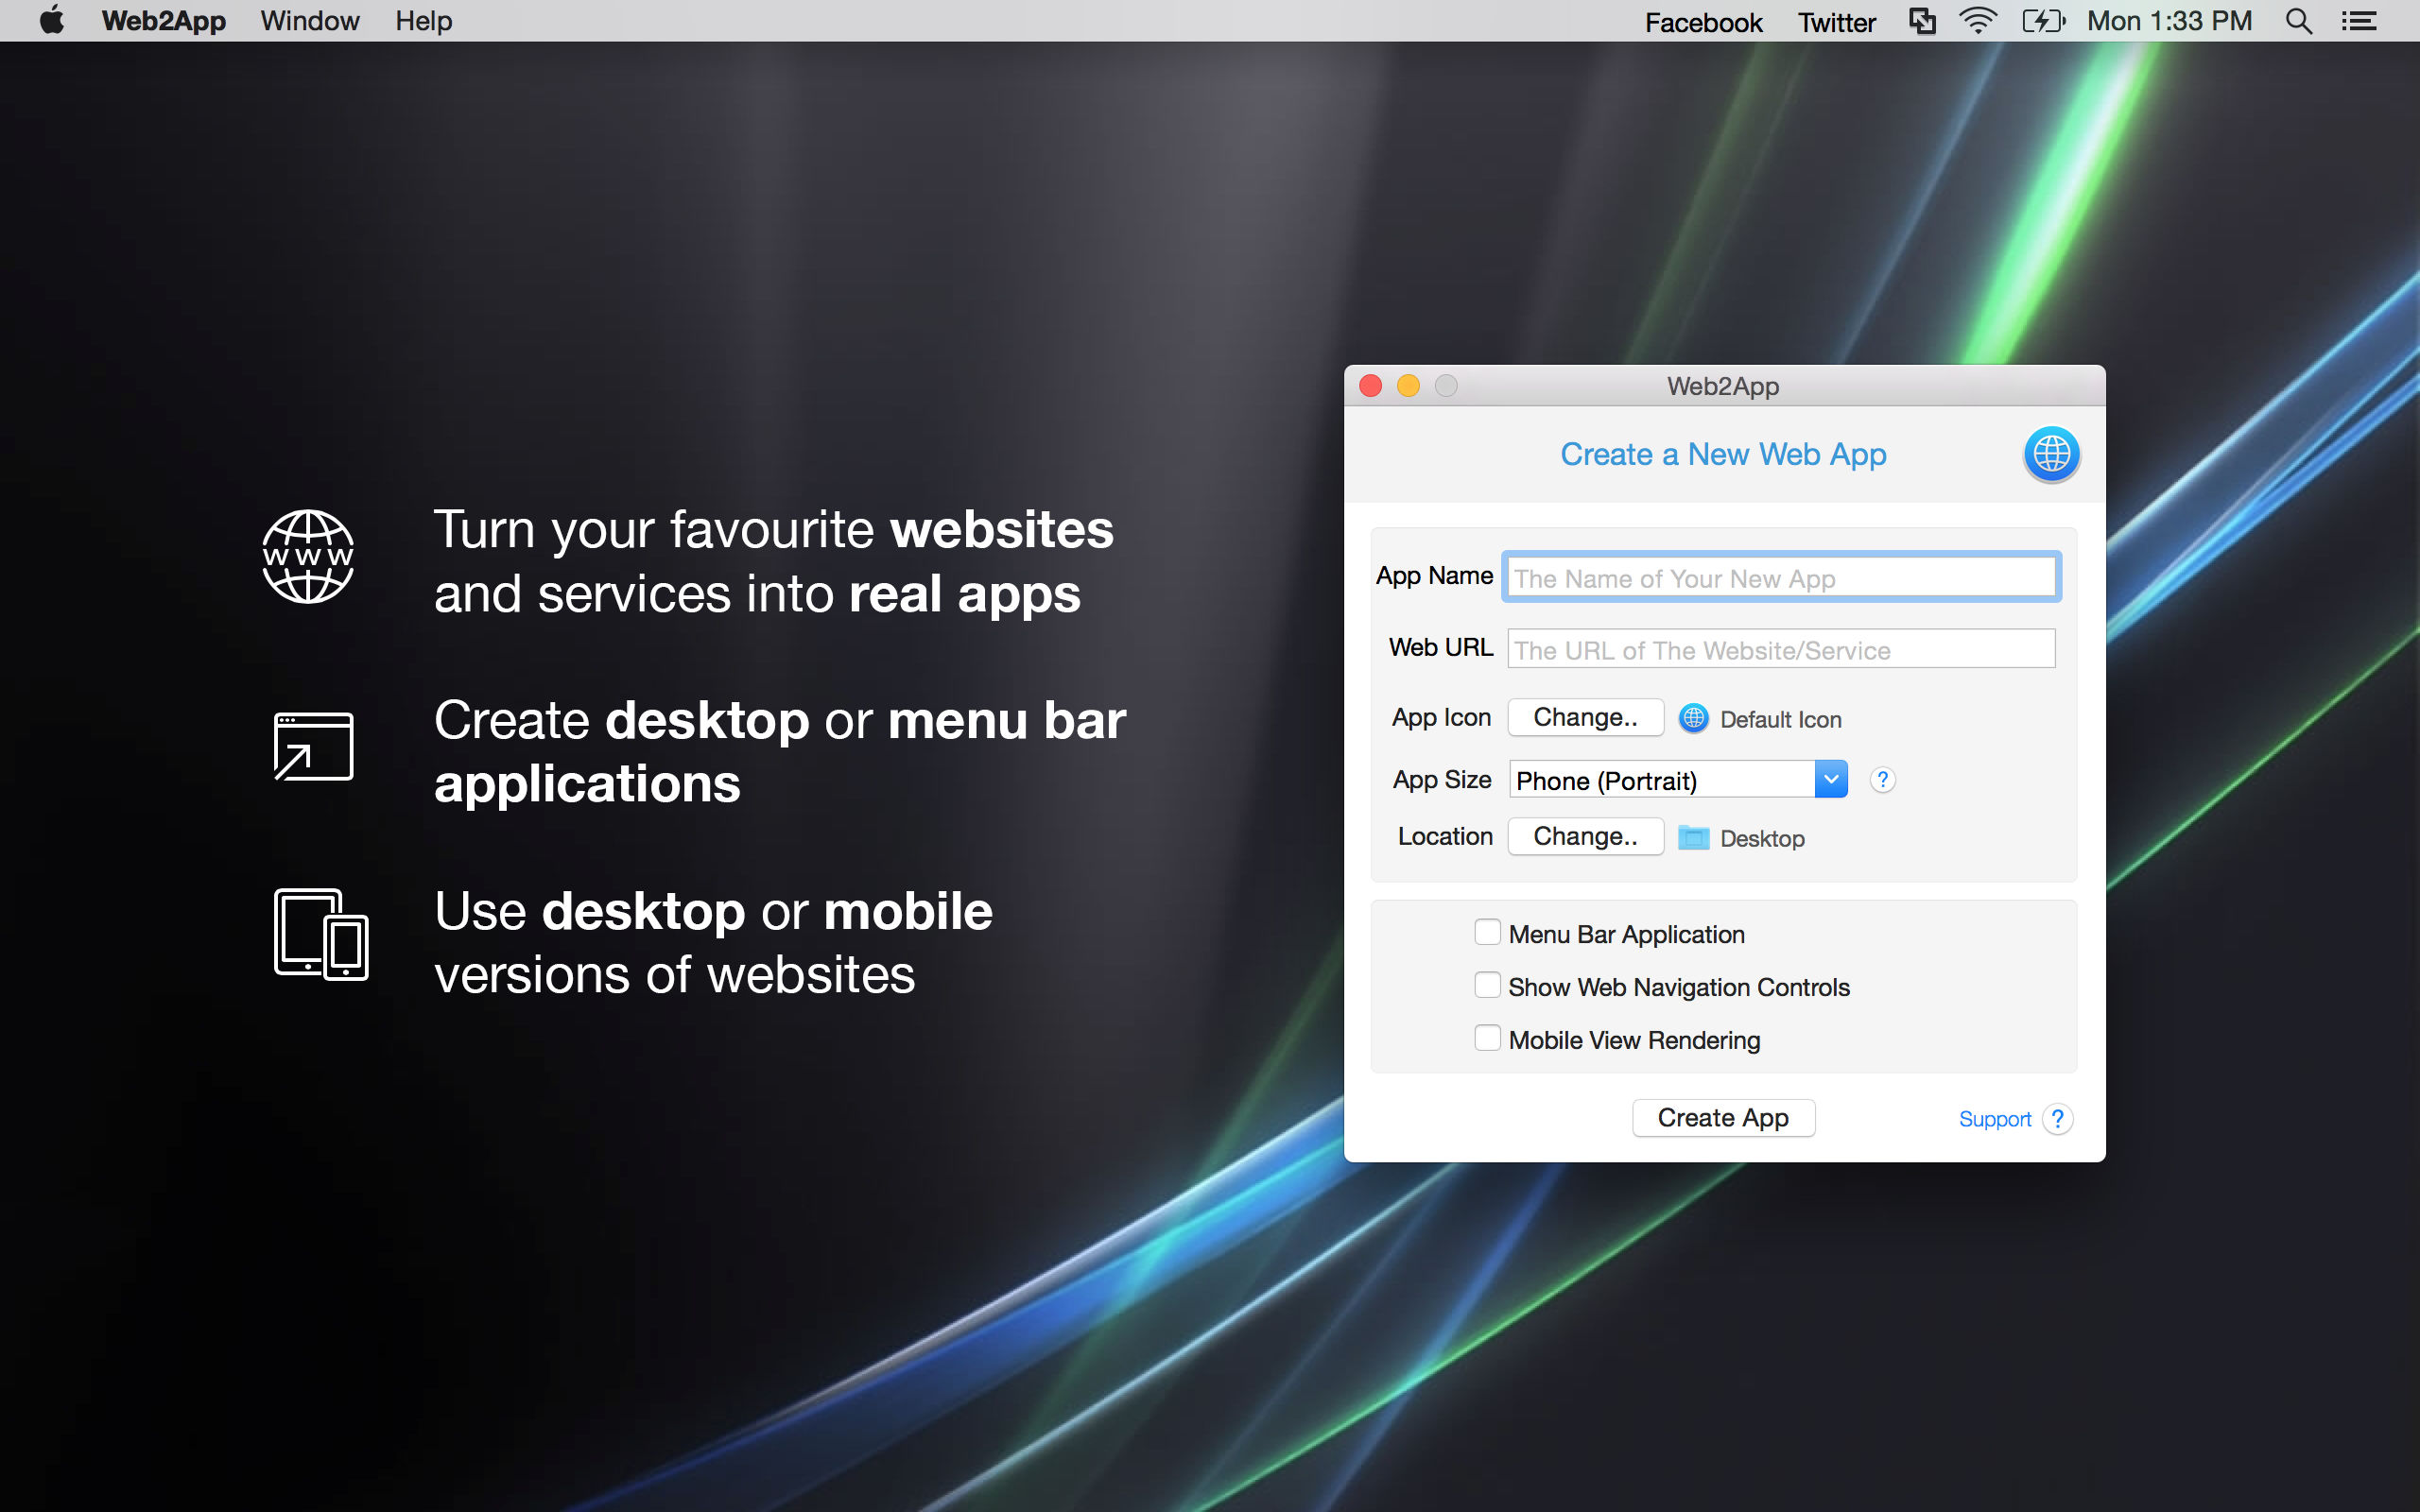Image resolution: width=2420 pixels, height=1512 pixels.
Task: Click the Twitter menu bar icon
Action: 1838,19
